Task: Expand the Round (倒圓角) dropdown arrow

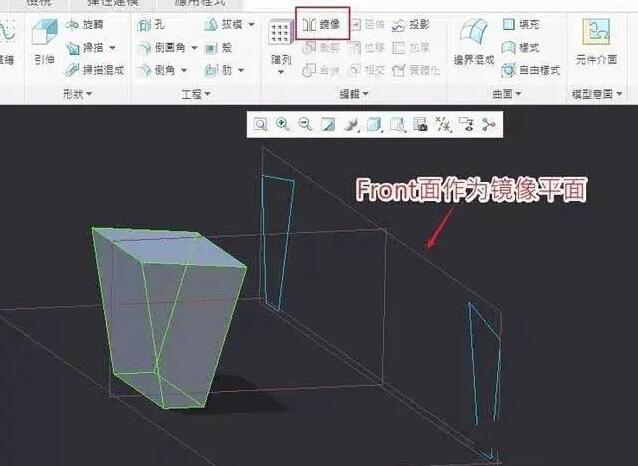Action: (194, 48)
